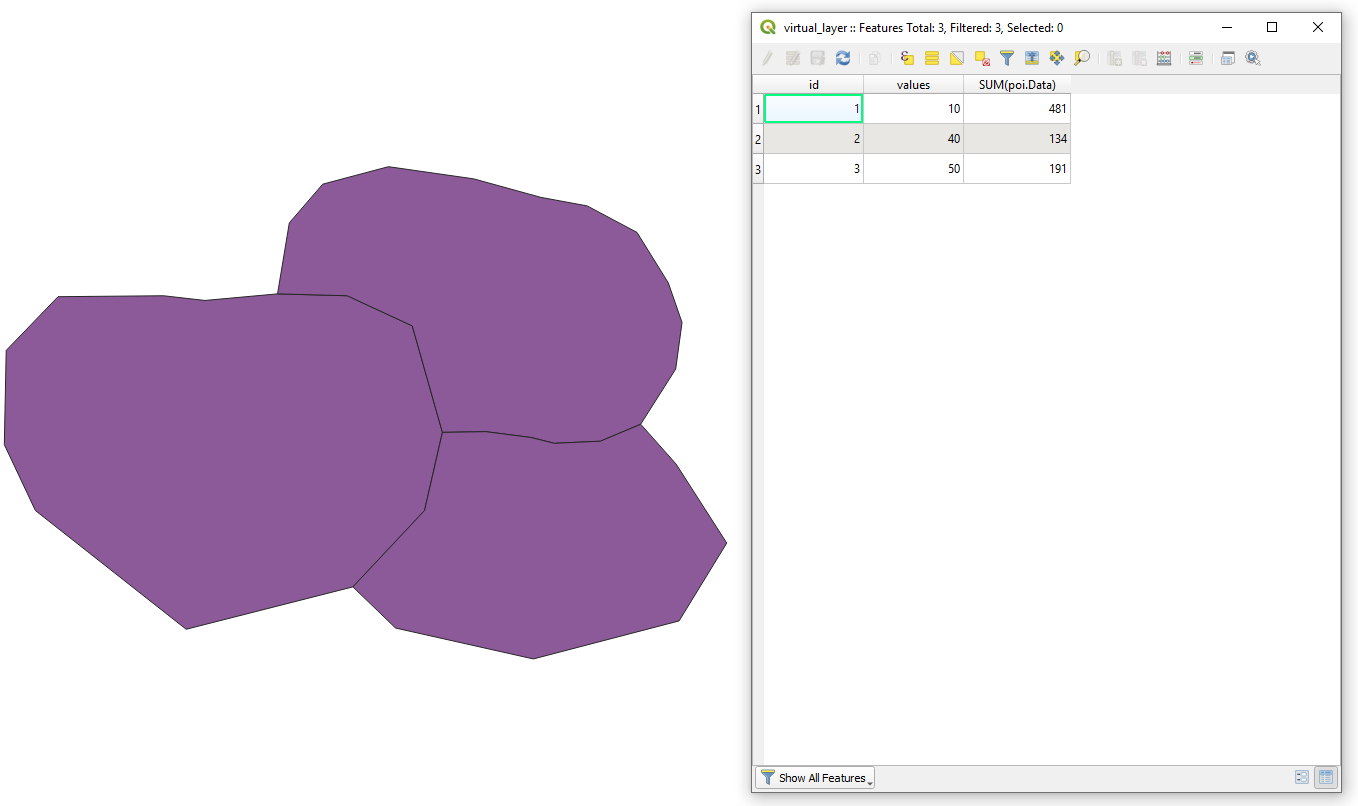Click the id cell of row 2
The height and width of the screenshot is (806, 1358).
814,139
